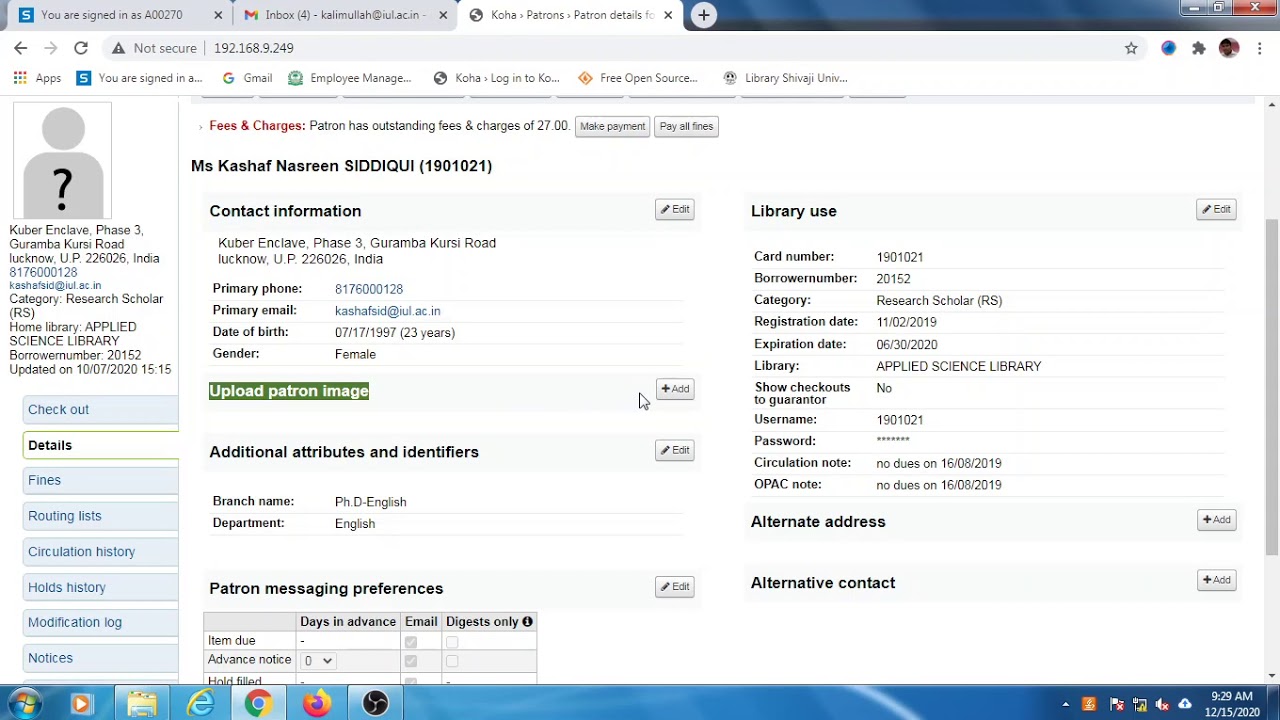Toggle Digests only checkbox for Advance notice
This screenshot has width=1280, height=720.
coord(452,661)
